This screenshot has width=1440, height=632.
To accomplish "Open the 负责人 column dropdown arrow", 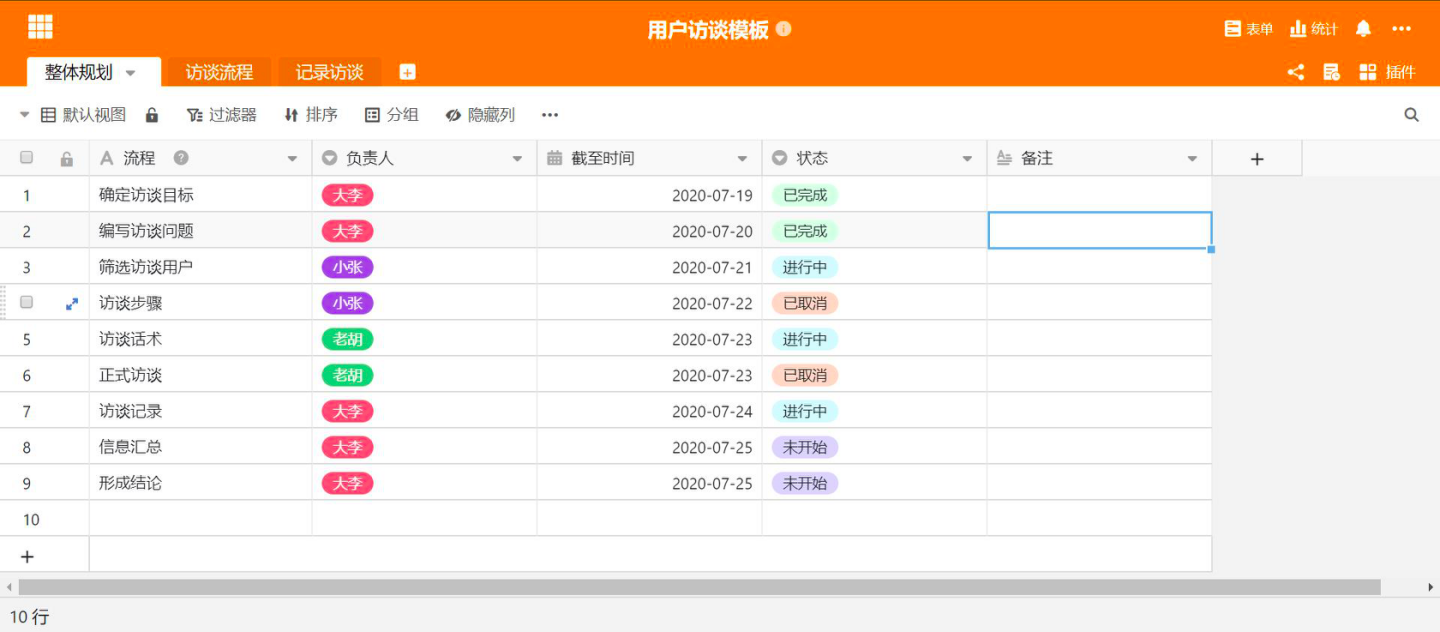I will click(517, 159).
